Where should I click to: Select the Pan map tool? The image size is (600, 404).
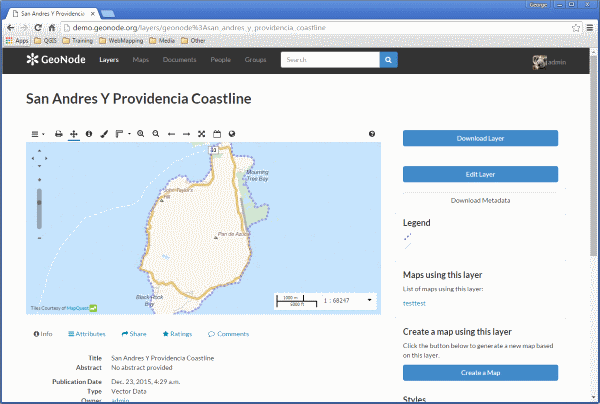pos(73,134)
